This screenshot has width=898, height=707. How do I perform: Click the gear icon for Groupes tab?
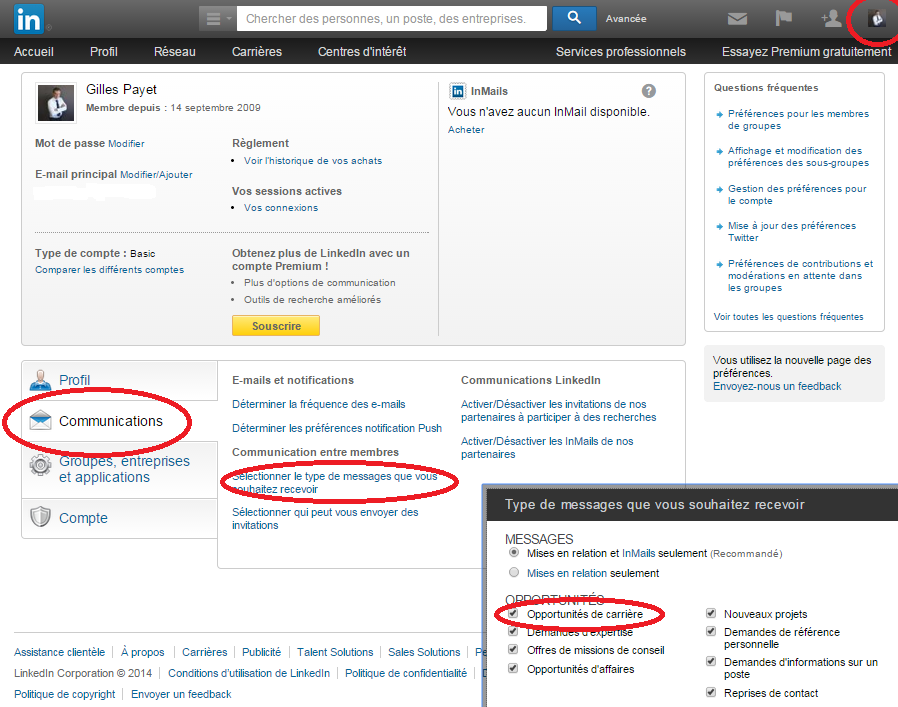[40, 465]
